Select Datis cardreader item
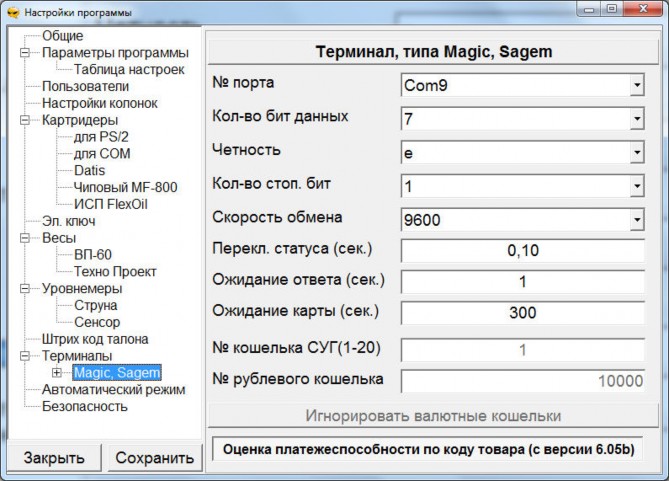The image size is (669, 481). tap(89, 171)
